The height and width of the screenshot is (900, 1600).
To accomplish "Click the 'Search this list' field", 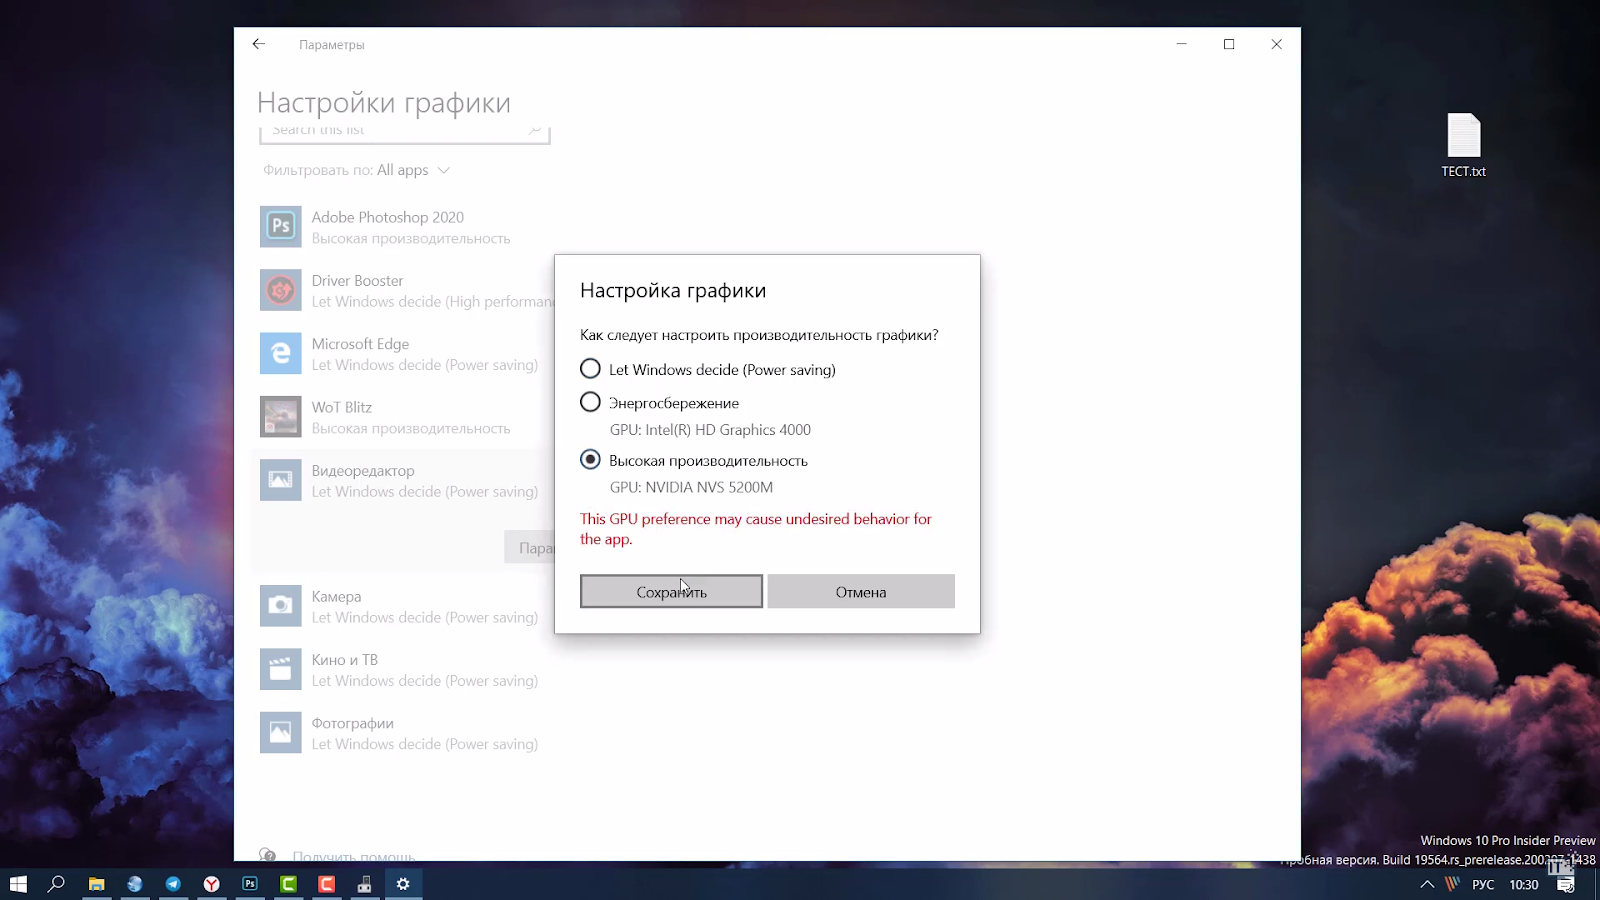I will tap(405, 132).
